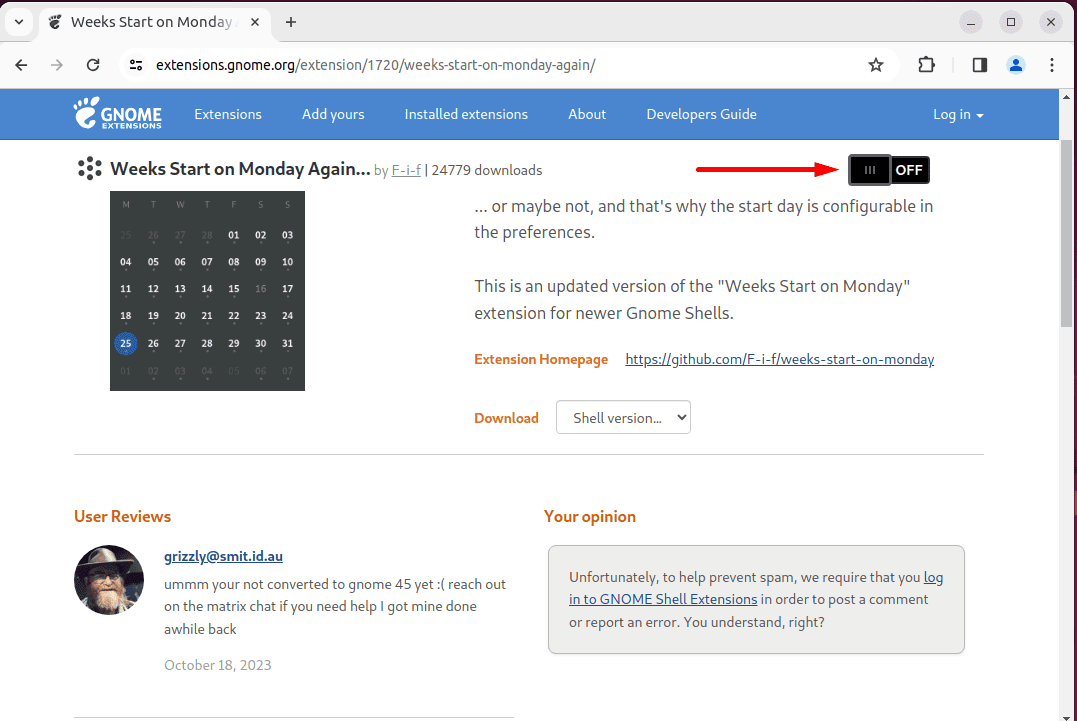Click the Extension Homepage label
1077x721 pixels.
point(541,359)
